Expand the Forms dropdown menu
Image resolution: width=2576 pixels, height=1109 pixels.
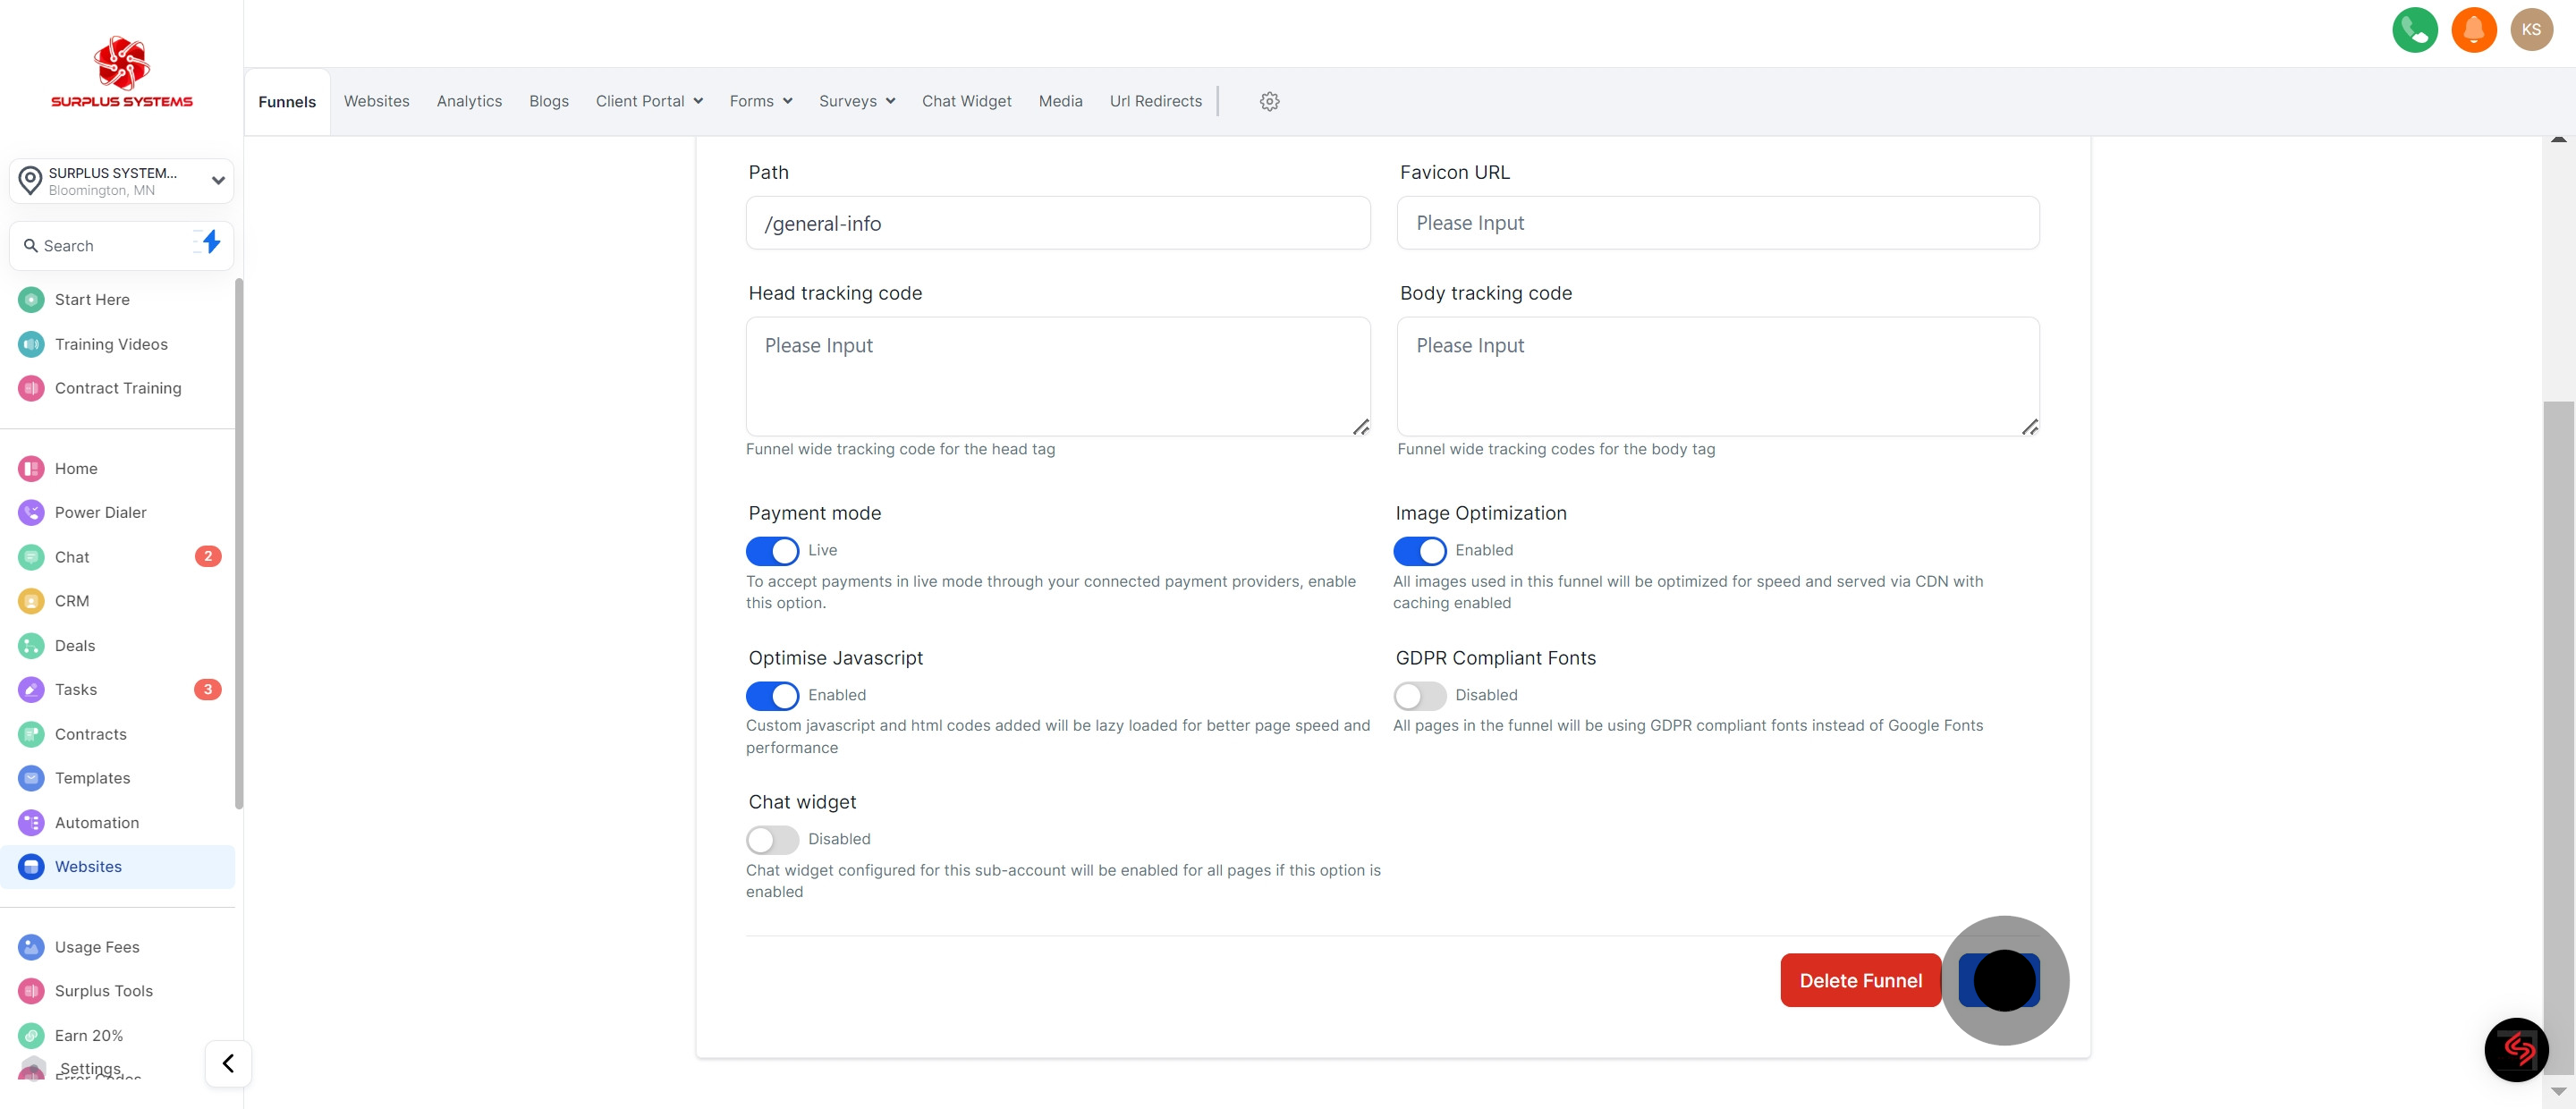click(760, 101)
